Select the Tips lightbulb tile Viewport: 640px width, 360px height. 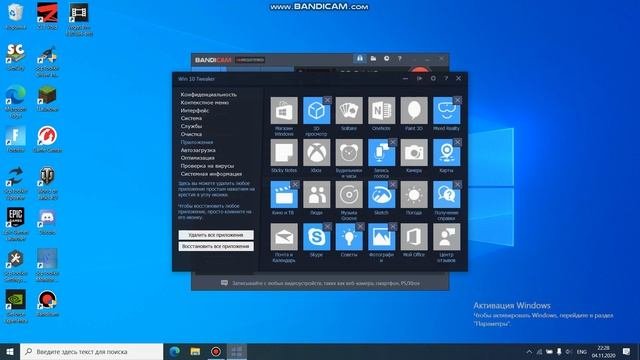[349, 237]
